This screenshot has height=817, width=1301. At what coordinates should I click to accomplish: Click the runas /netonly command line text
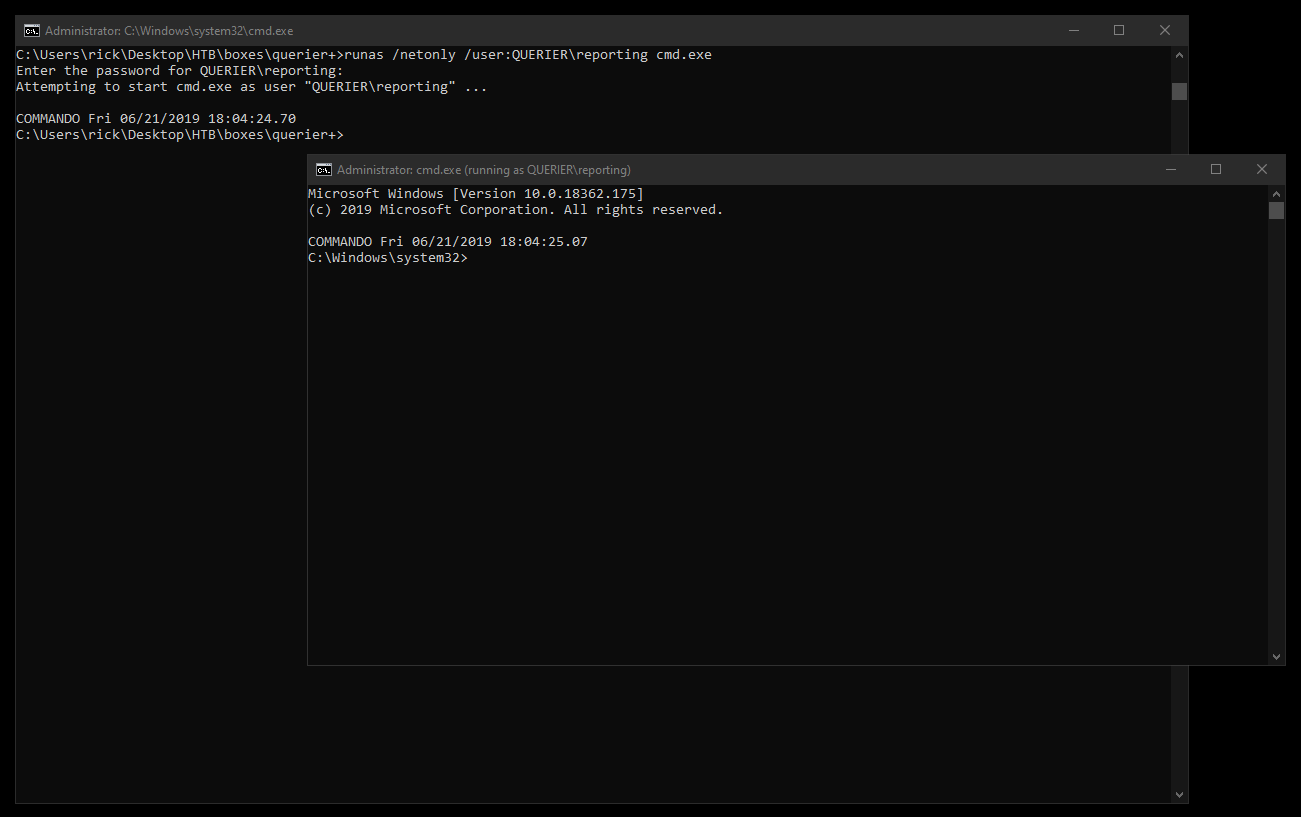[527, 55]
